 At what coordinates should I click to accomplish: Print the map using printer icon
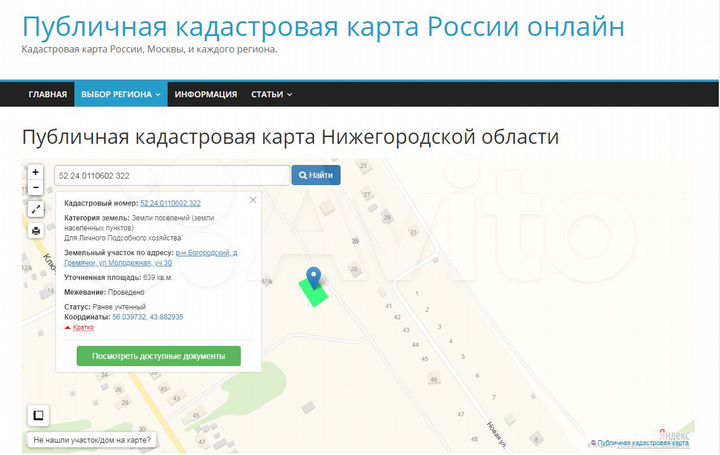point(36,230)
